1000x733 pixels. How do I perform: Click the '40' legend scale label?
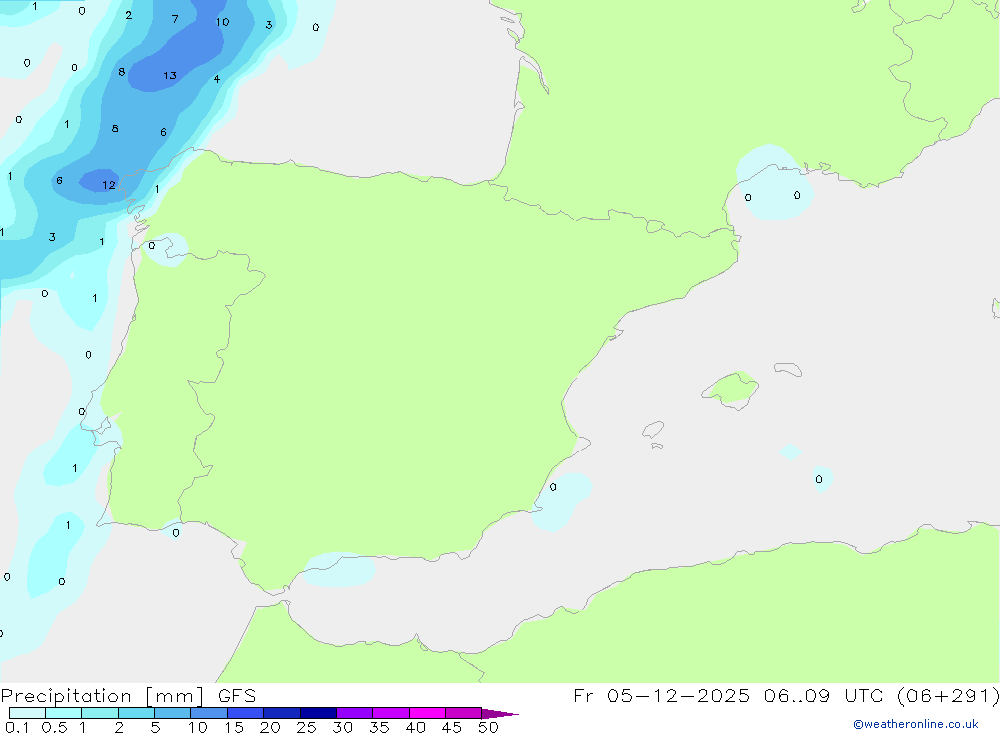[x=415, y=727]
